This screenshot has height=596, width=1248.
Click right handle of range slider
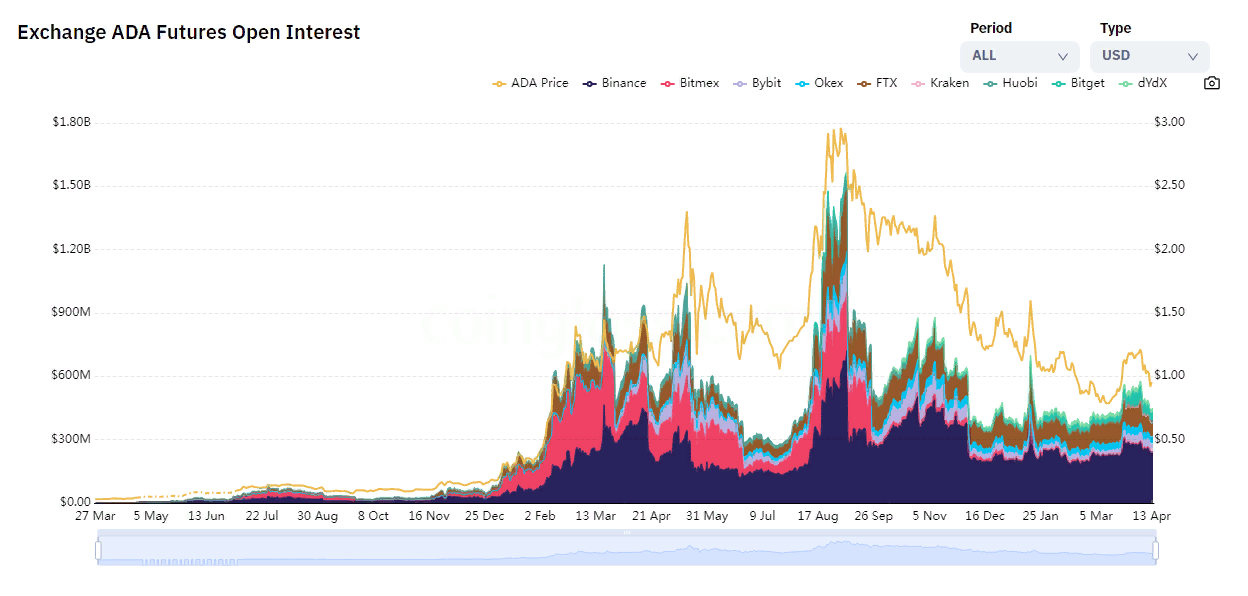(x=1155, y=550)
